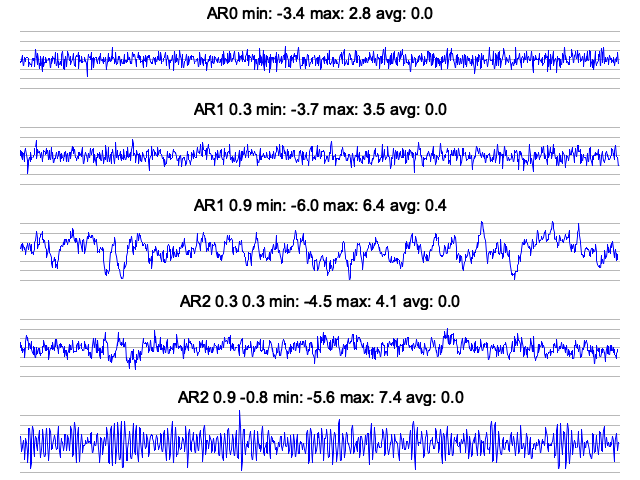Click the AR2 0.9 -0.8 chart title

320,397
